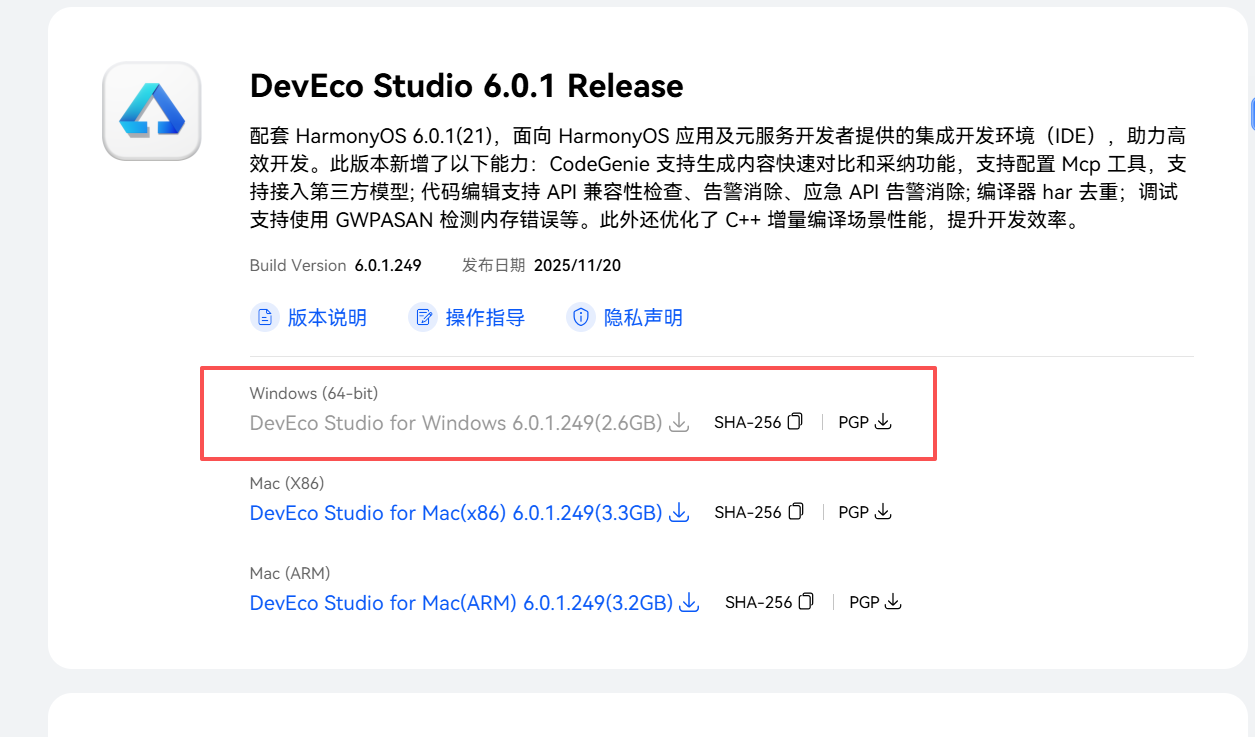Click download arrow icon for Mac(x86) package
This screenshot has width=1255, height=737.
[679, 513]
